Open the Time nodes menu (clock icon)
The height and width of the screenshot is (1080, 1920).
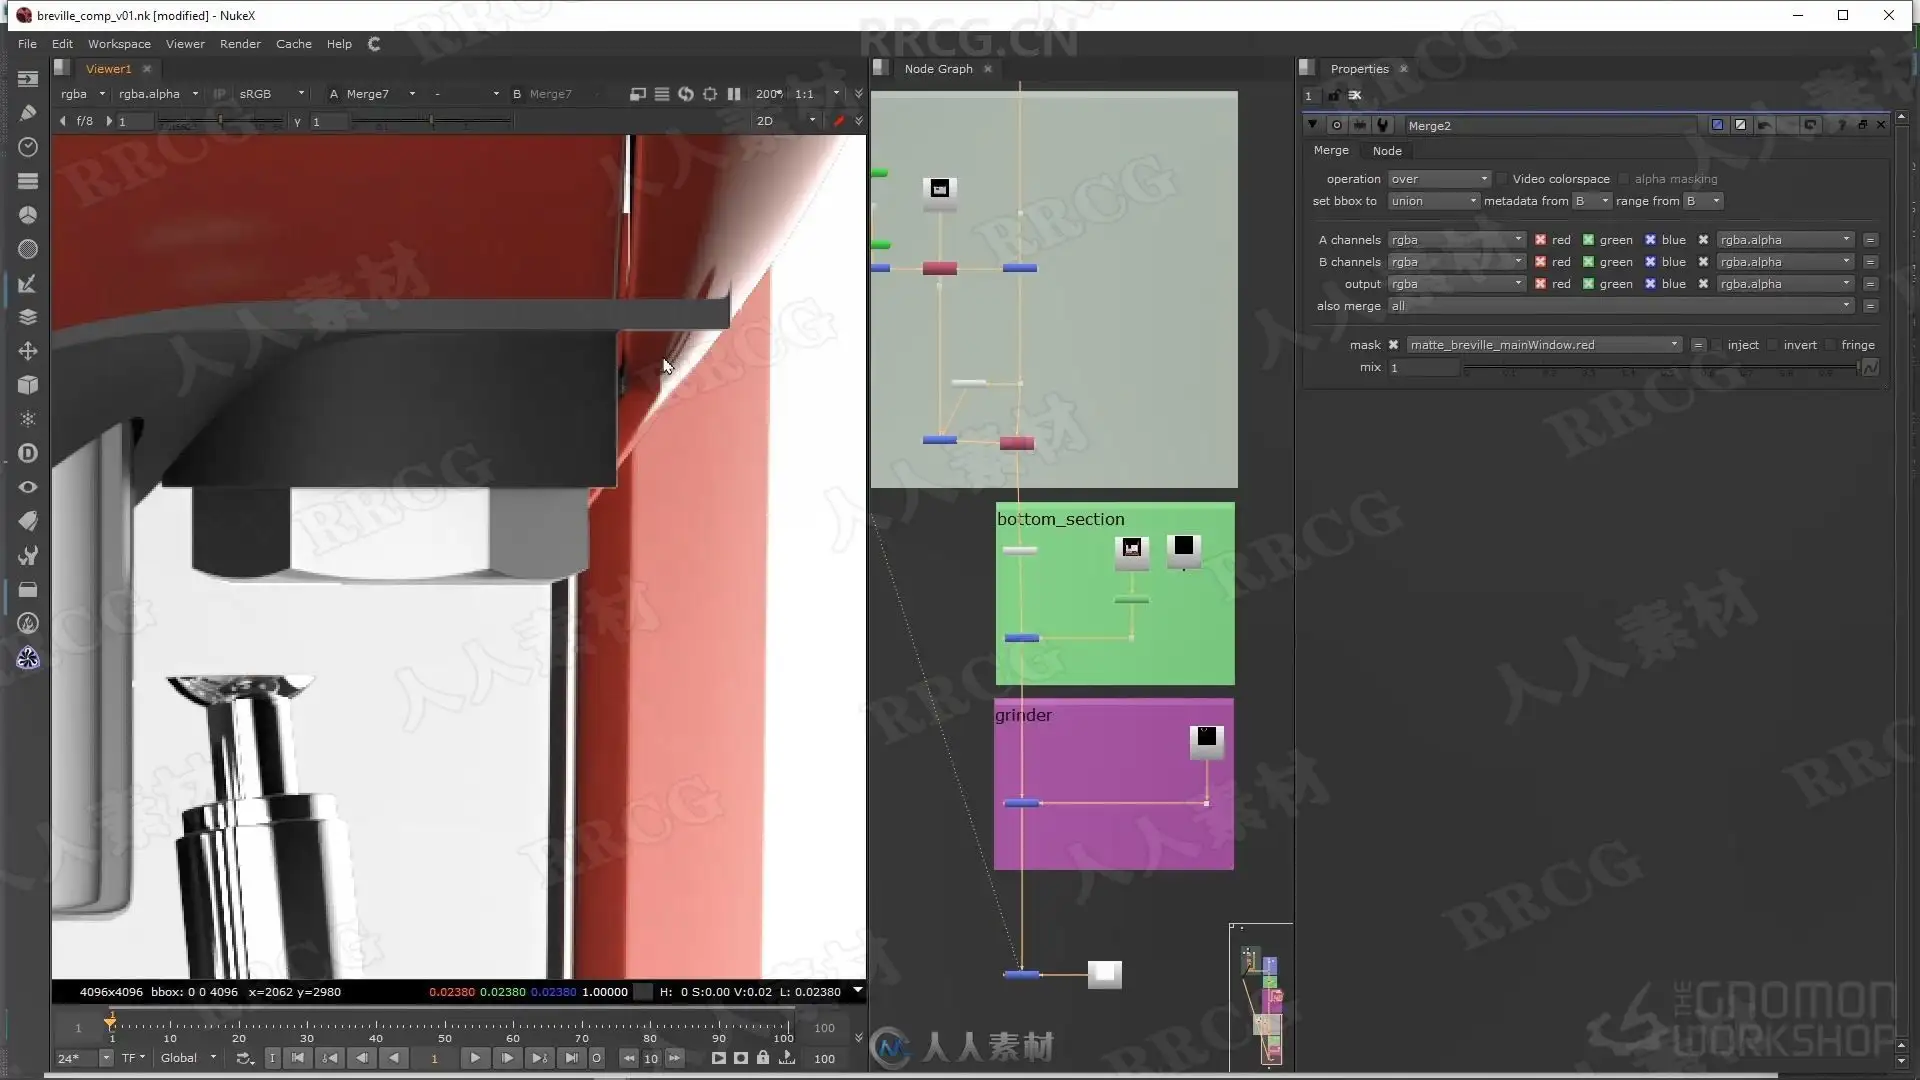tap(28, 147)
